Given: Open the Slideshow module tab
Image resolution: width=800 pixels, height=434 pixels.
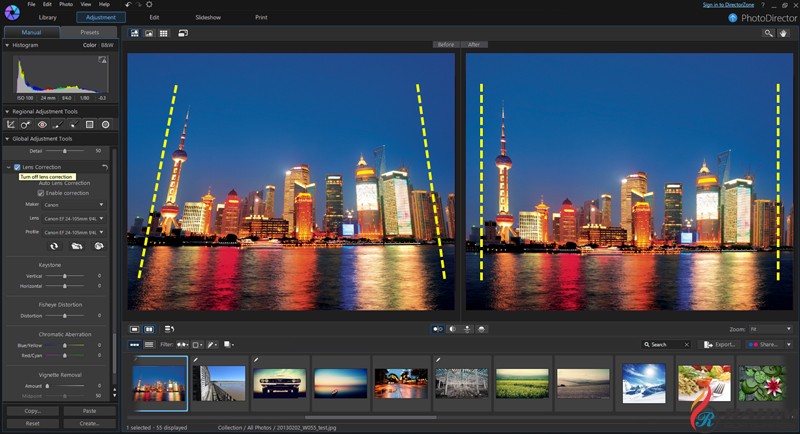Looking at the screenshot, I should [x=207, y=18].
